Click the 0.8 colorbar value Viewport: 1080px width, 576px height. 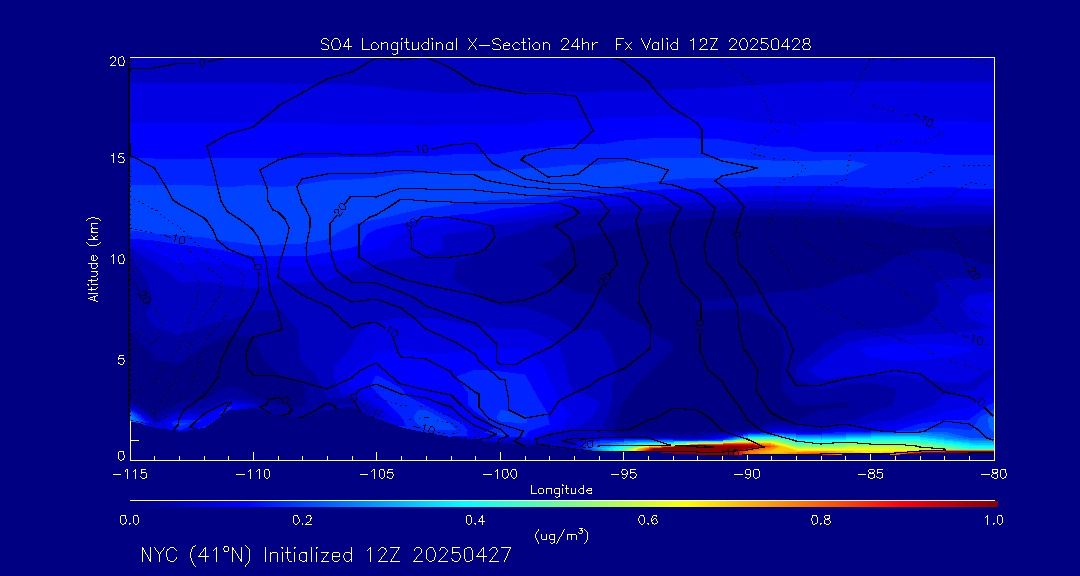pos(821,520)
